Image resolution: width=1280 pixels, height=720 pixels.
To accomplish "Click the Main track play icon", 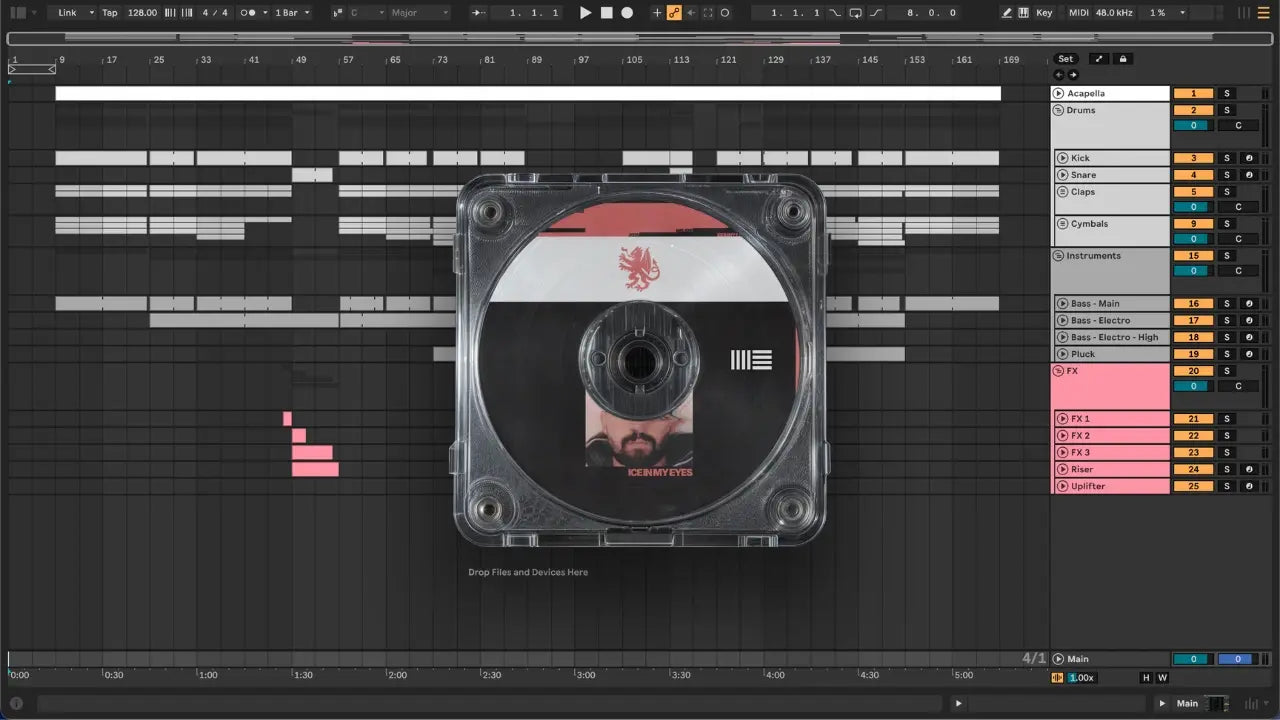I will (x=1059, y=659).
